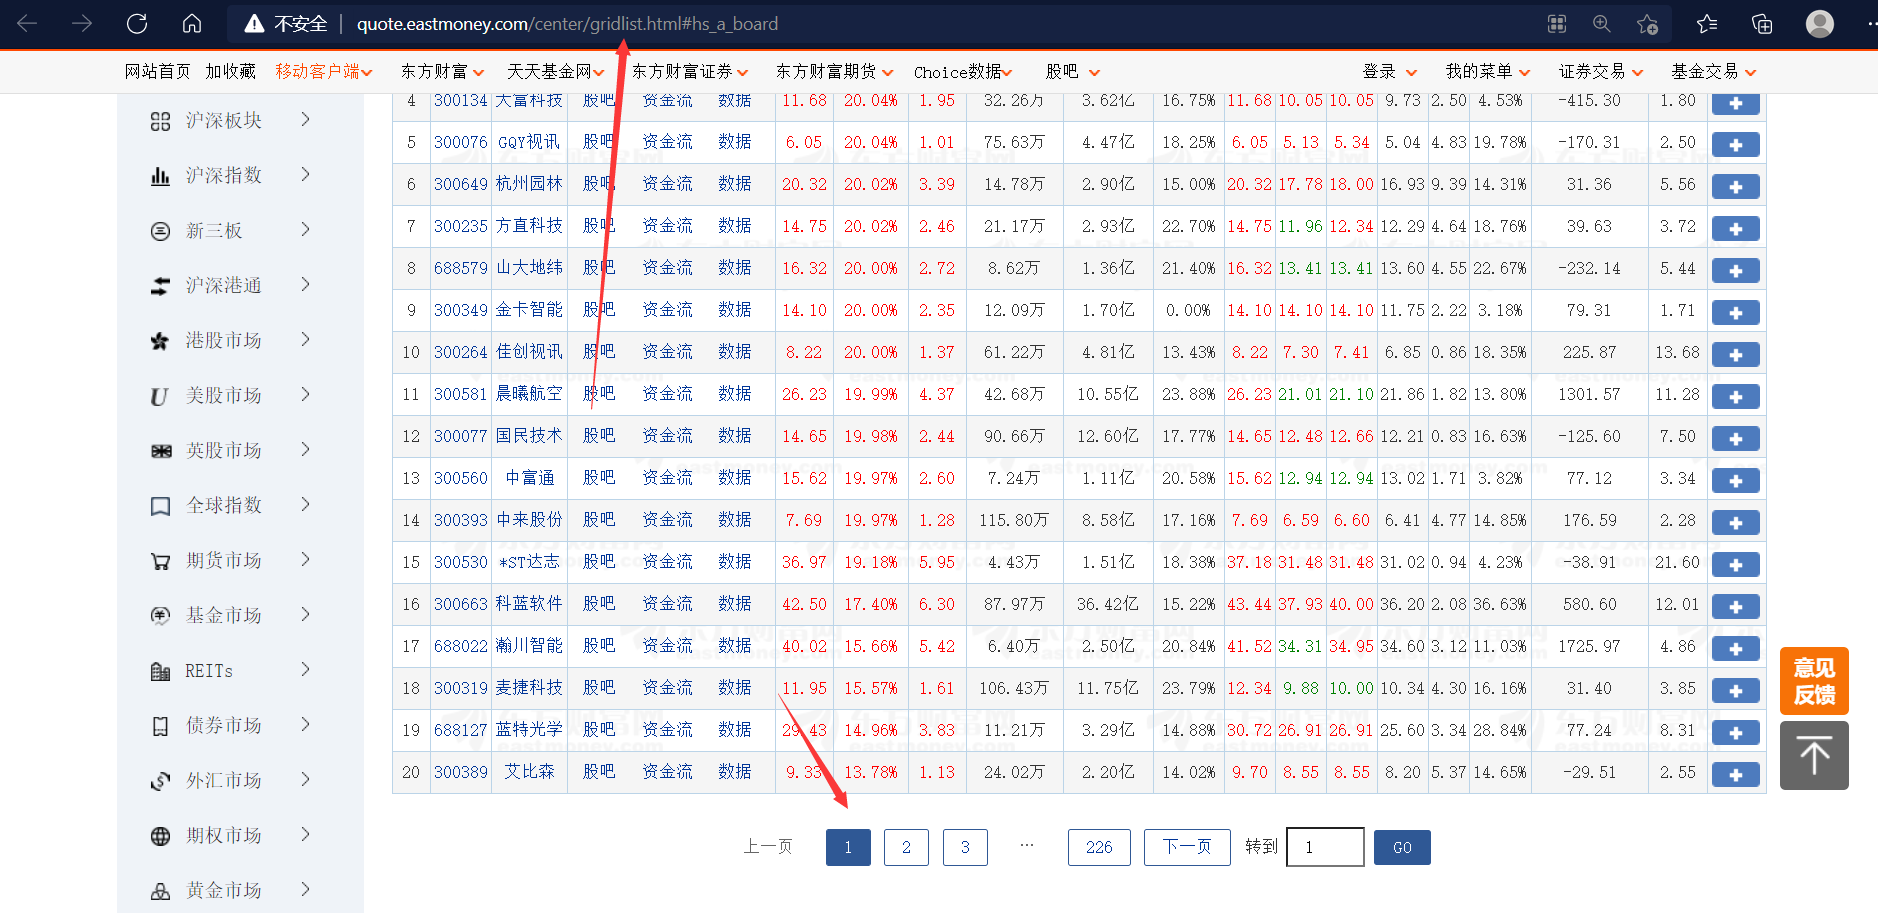Jump to page top with up-arrow button
This screenshot has height=913, width=1878.
pos(1814,756)
